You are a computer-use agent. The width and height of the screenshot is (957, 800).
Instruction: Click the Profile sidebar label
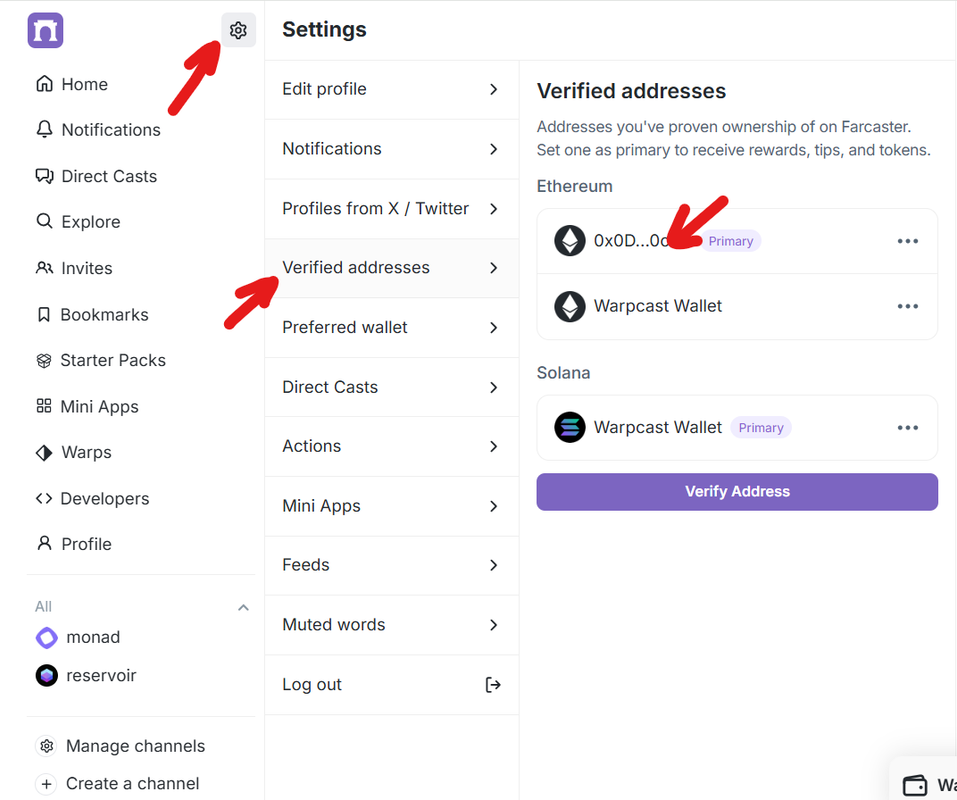[87, 544]
